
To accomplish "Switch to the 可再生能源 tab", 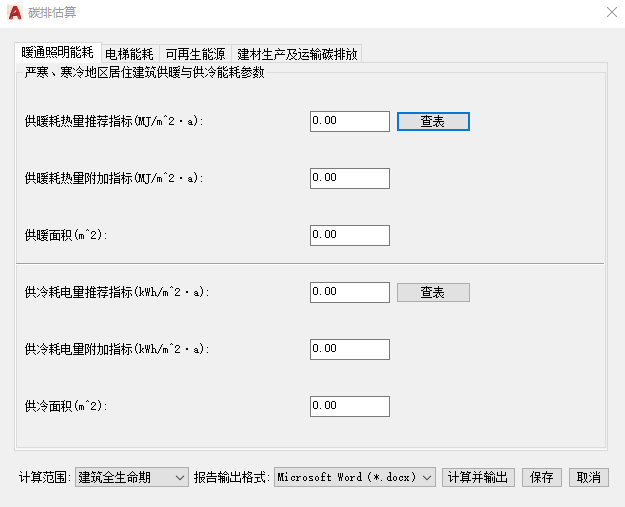I will pos(195,54).
